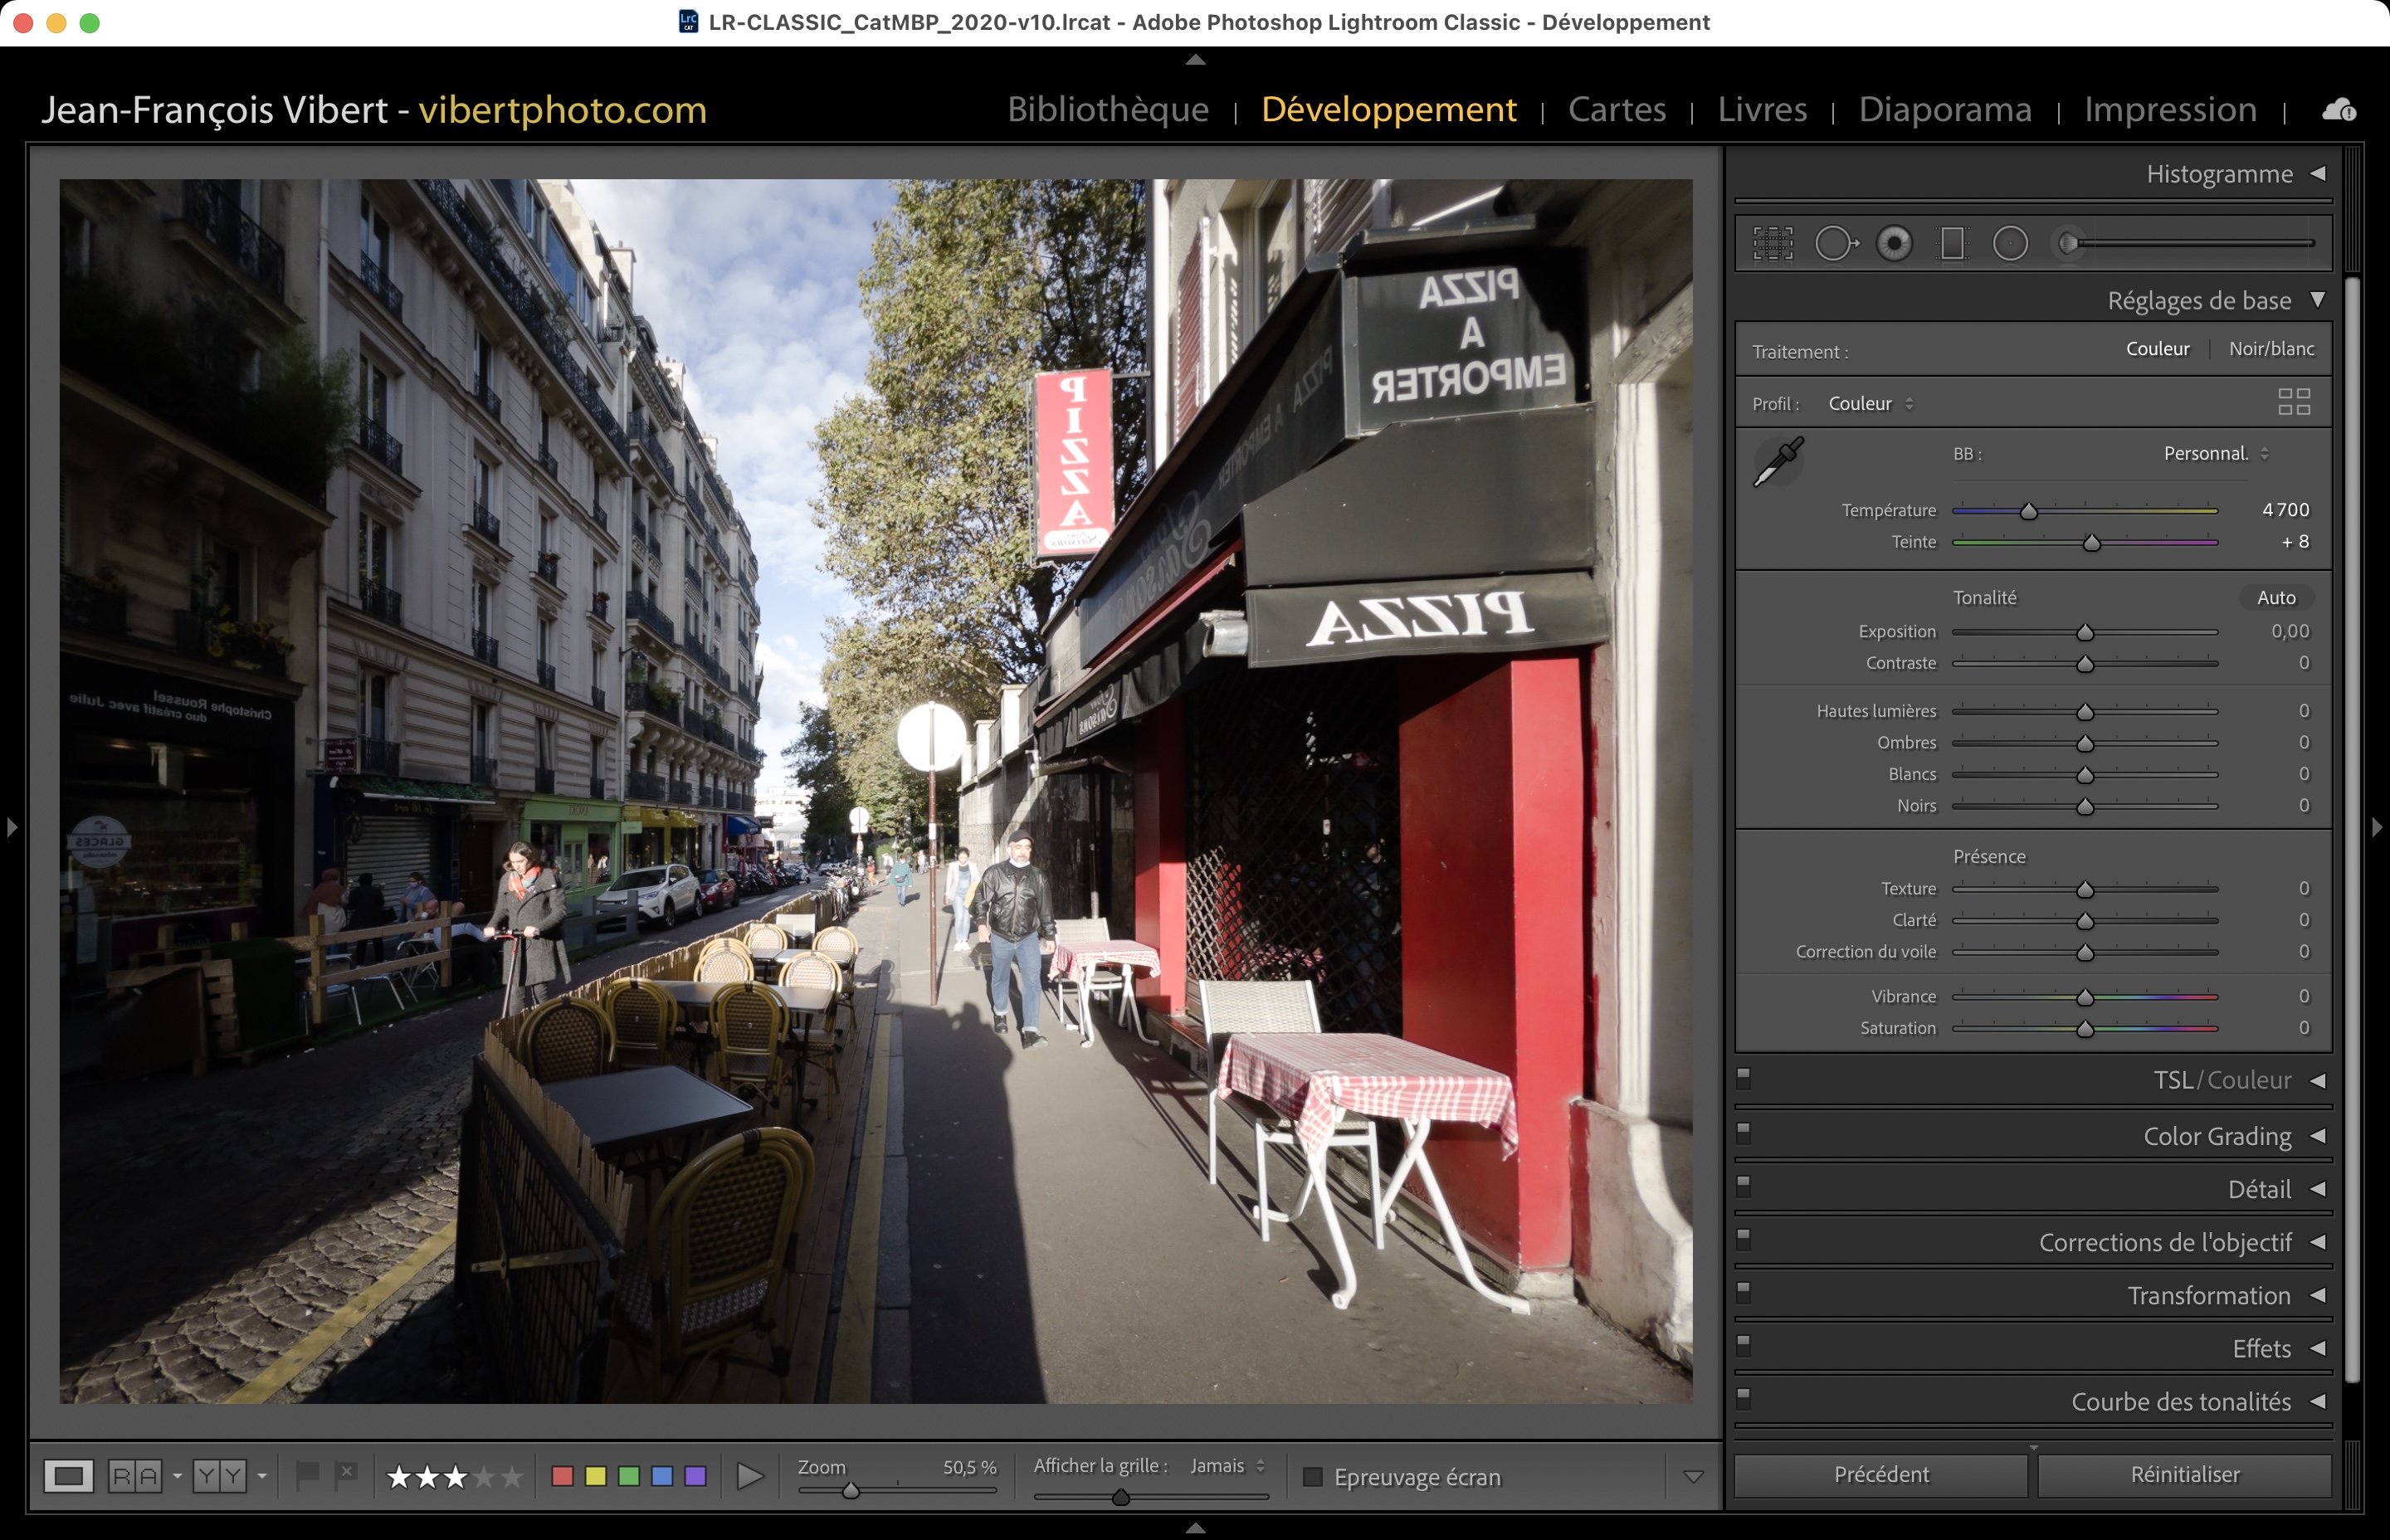Expand the Courbe des tonalités panel
2390x1540 pixels.
pos(2180,1402)
